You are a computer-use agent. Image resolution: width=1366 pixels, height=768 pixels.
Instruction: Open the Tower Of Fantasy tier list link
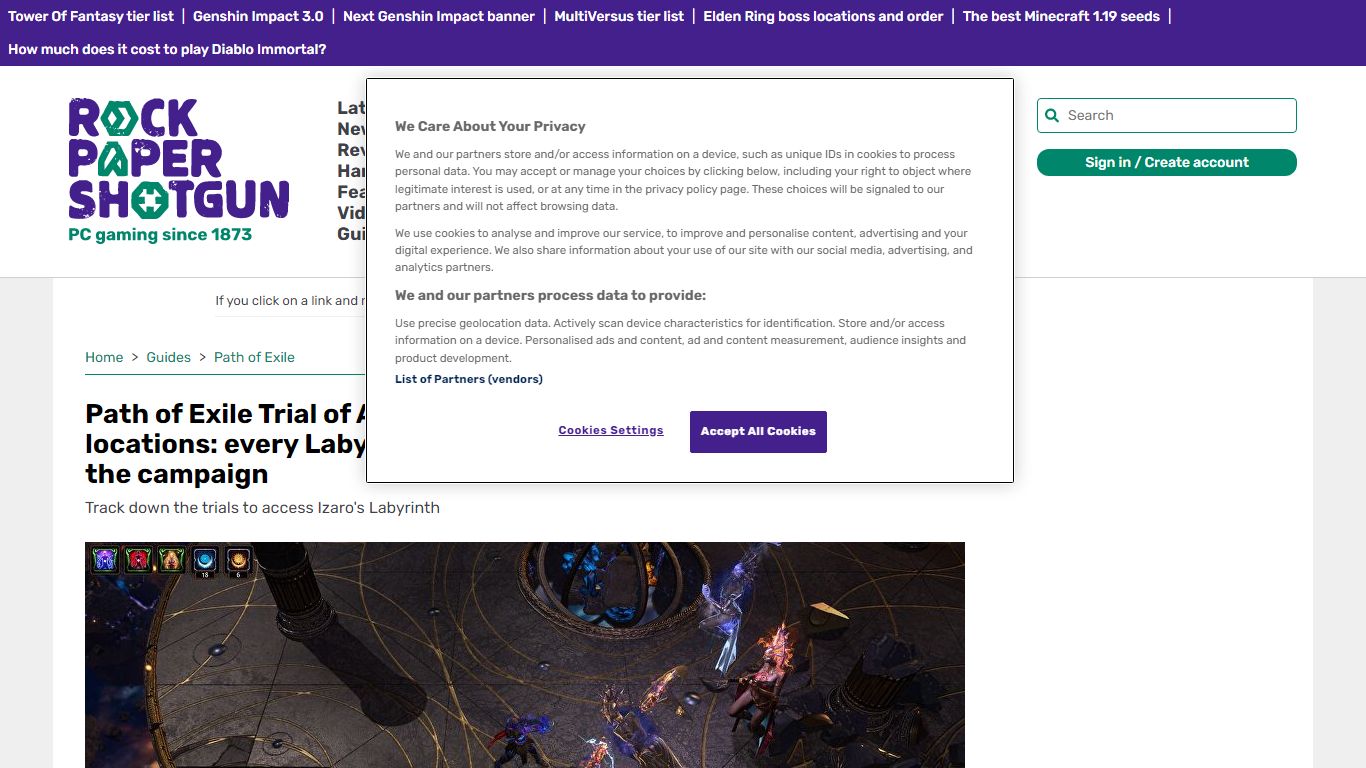pyautogui.click(x=91, y=16)
